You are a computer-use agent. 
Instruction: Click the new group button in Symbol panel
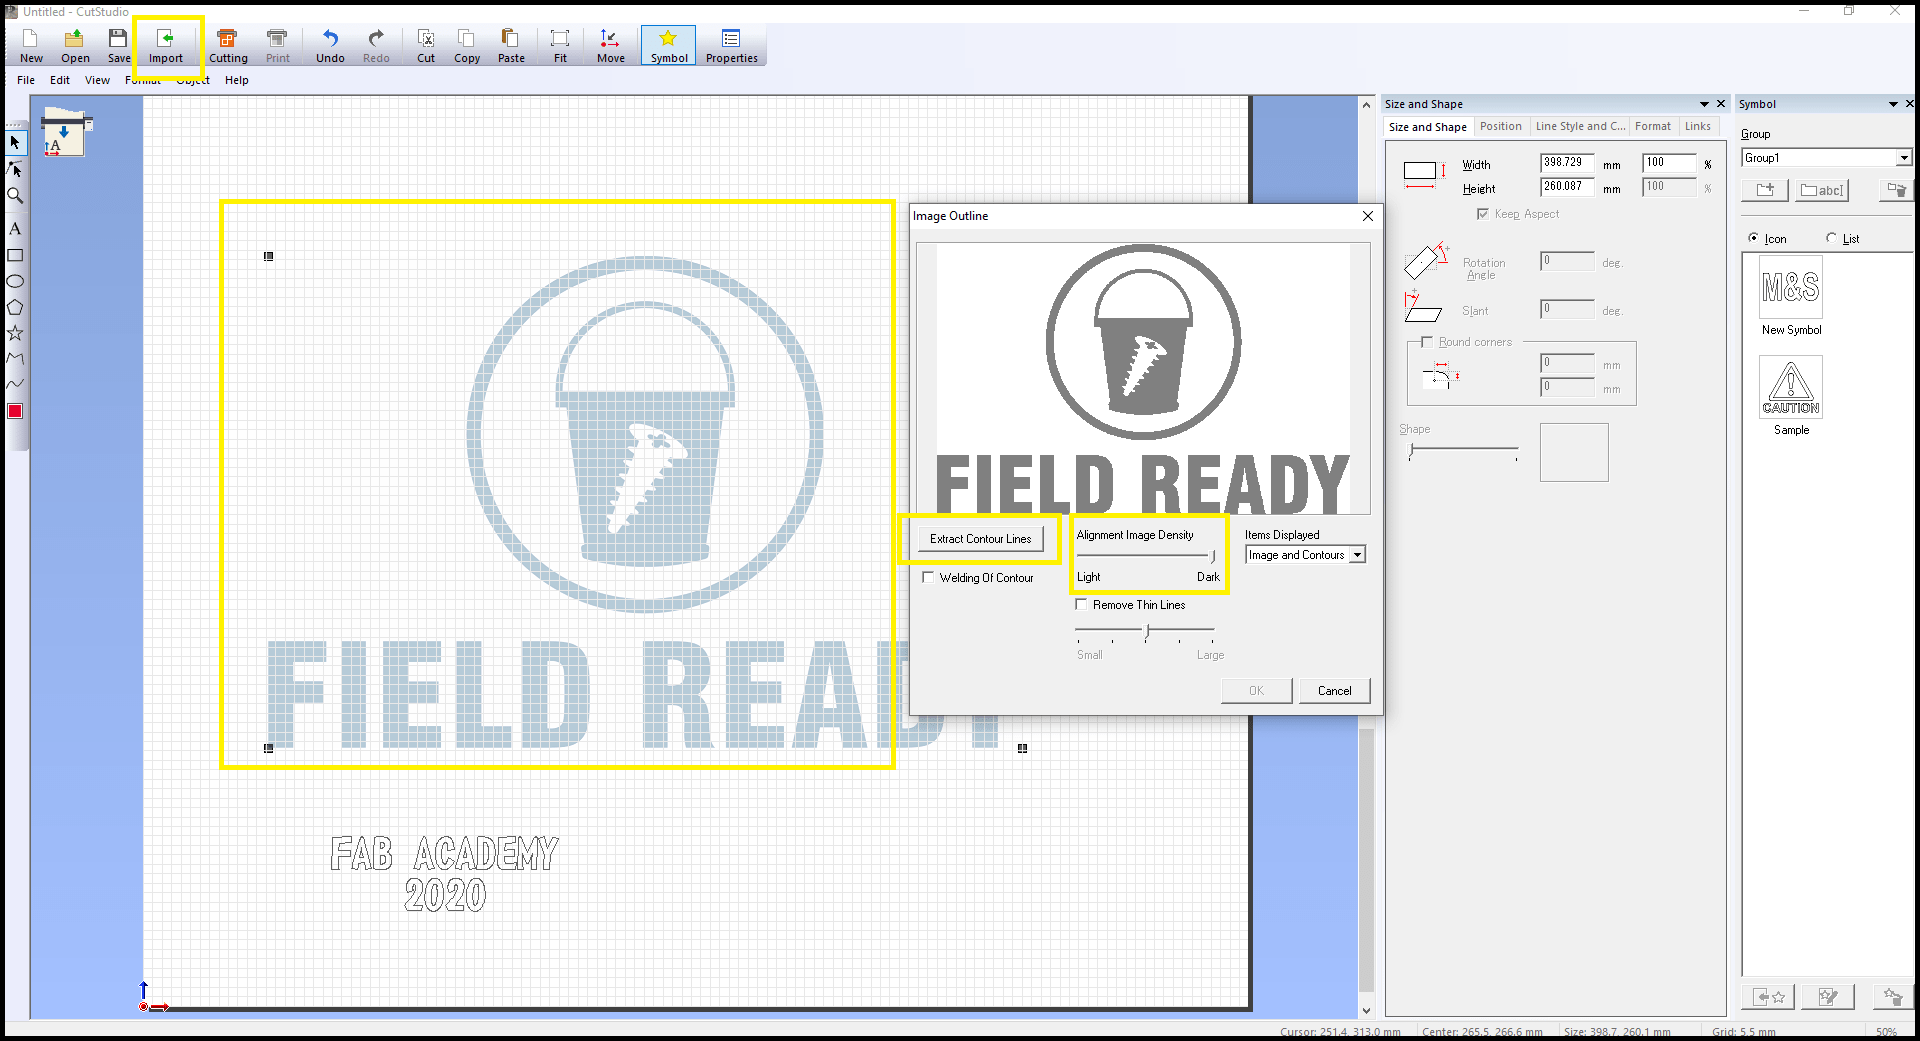[x=1765, y=190]
